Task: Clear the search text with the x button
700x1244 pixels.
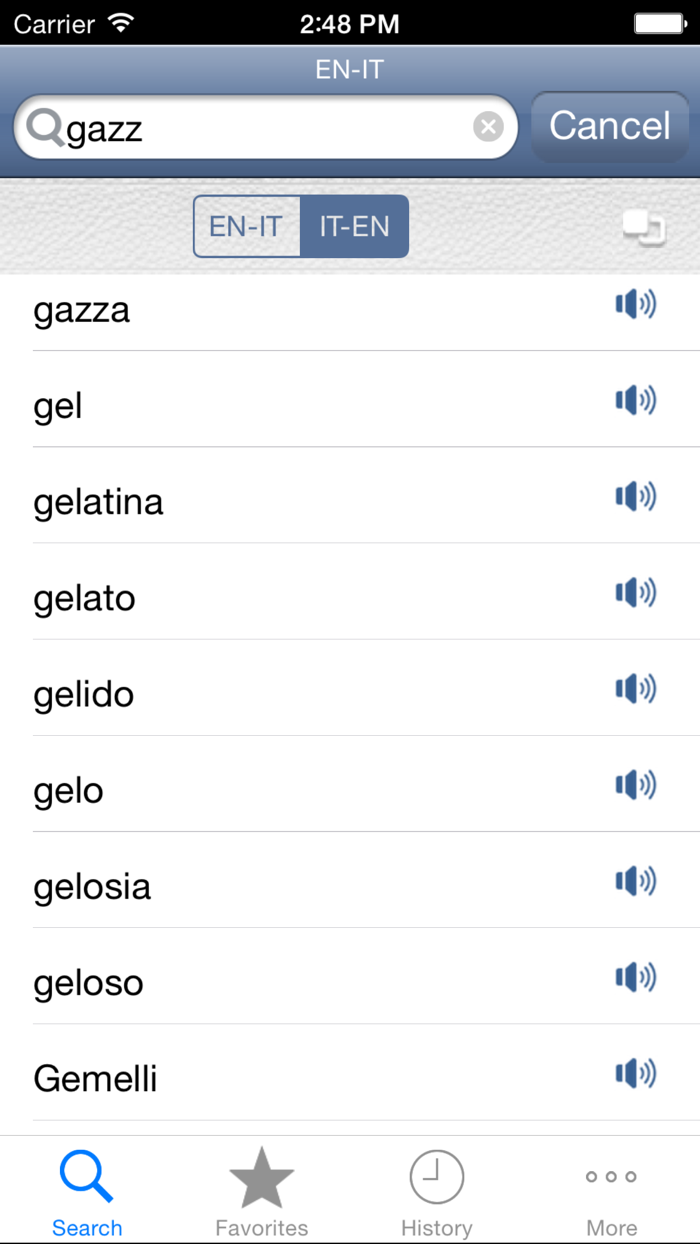Action: coord(488,125)
